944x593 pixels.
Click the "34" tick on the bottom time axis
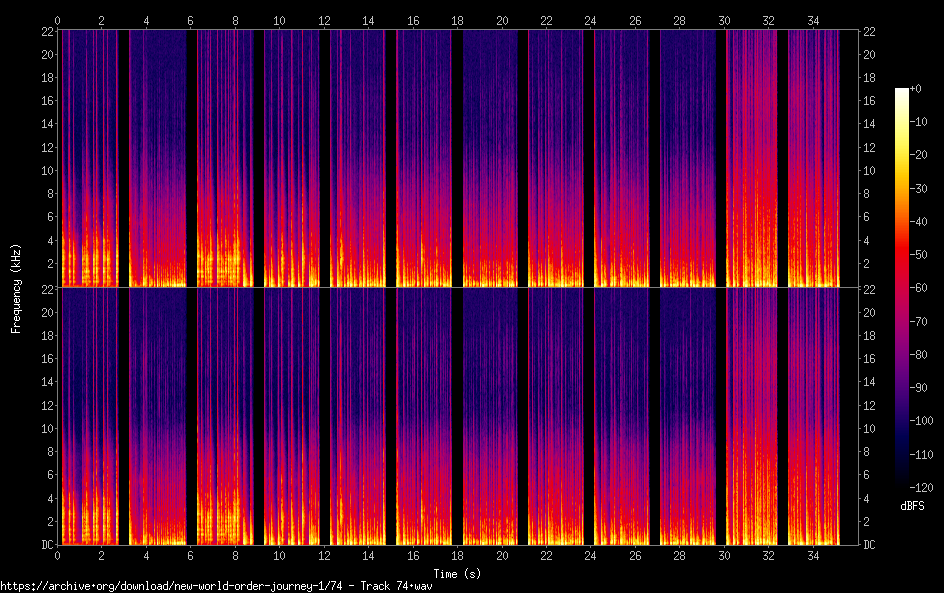813,555
